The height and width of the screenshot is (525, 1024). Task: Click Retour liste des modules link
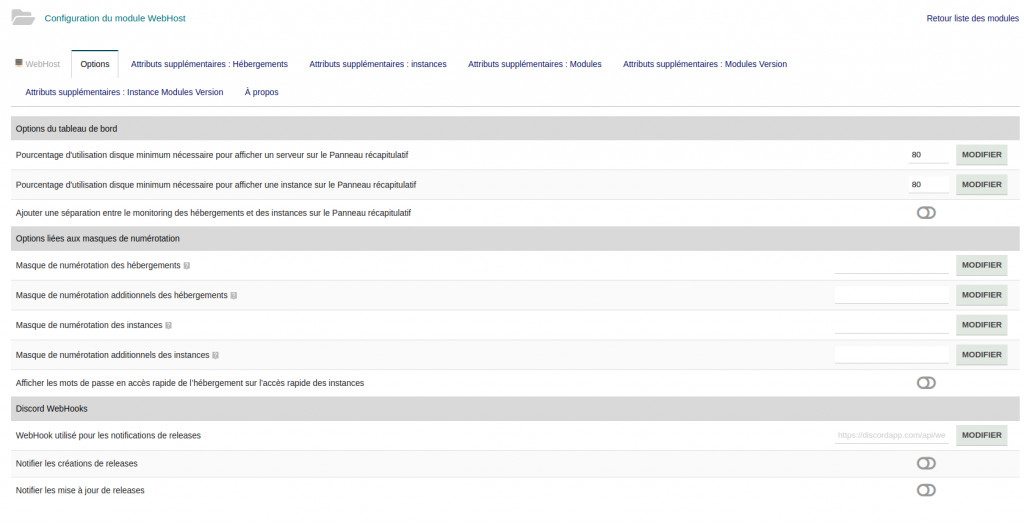click(x=972, y=18)
